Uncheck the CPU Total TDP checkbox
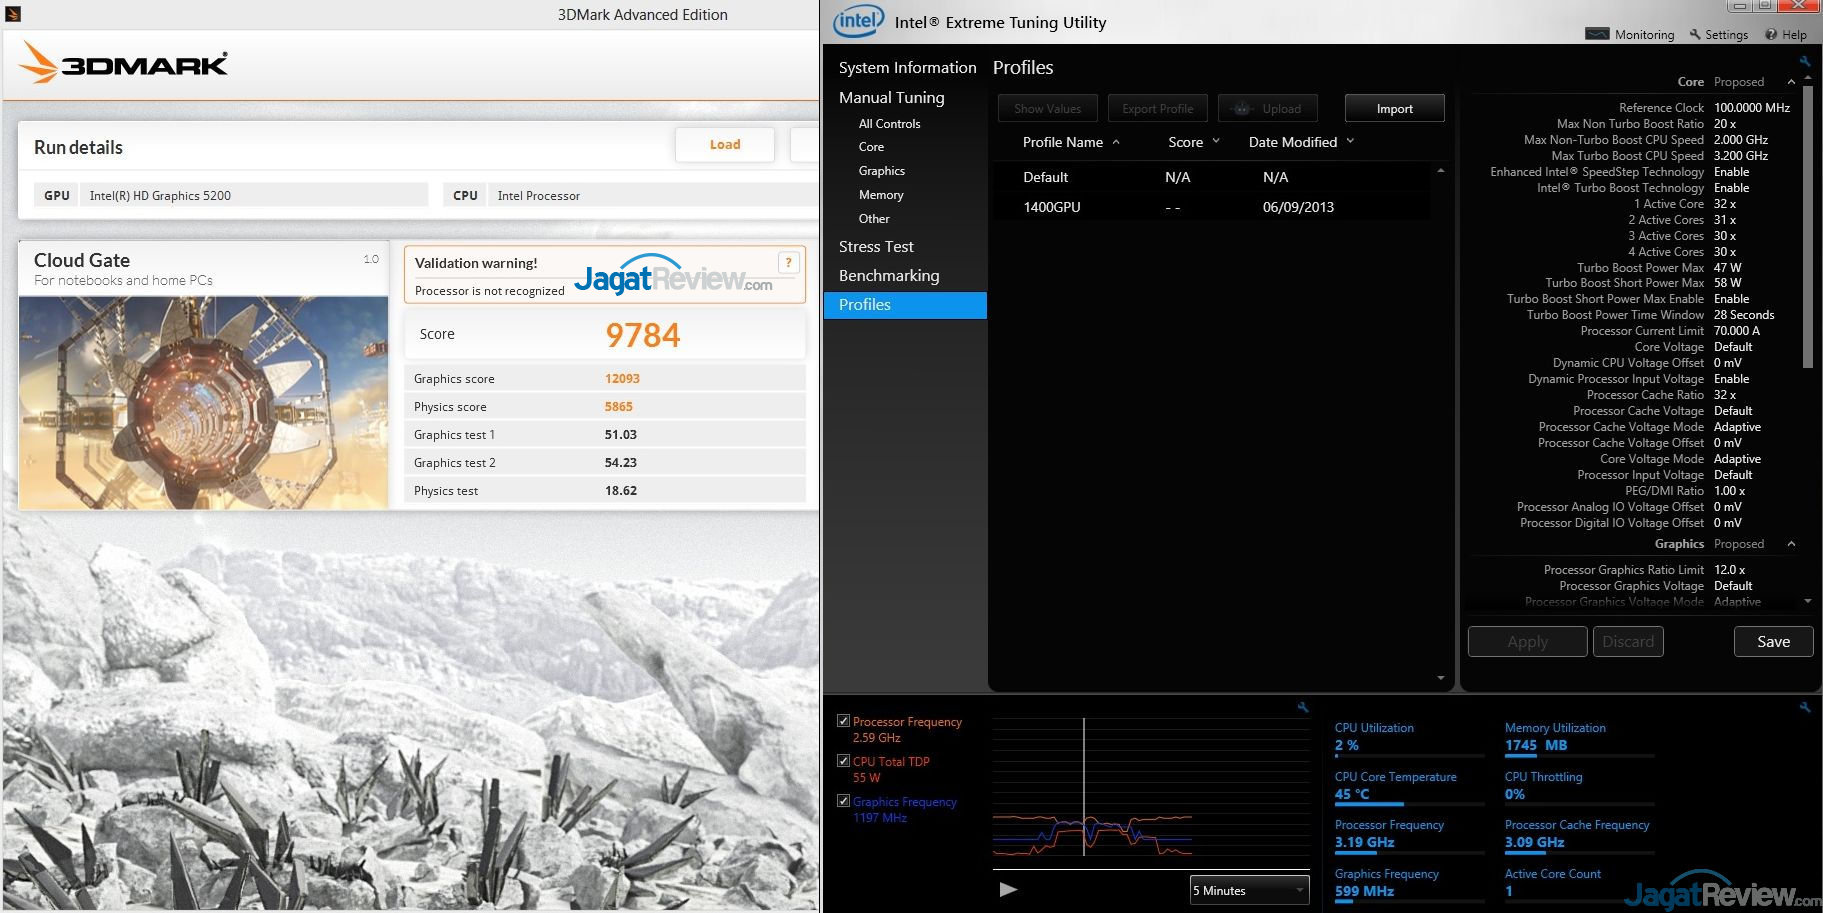This screenshot has height=913, width=1823. point(843,761)
